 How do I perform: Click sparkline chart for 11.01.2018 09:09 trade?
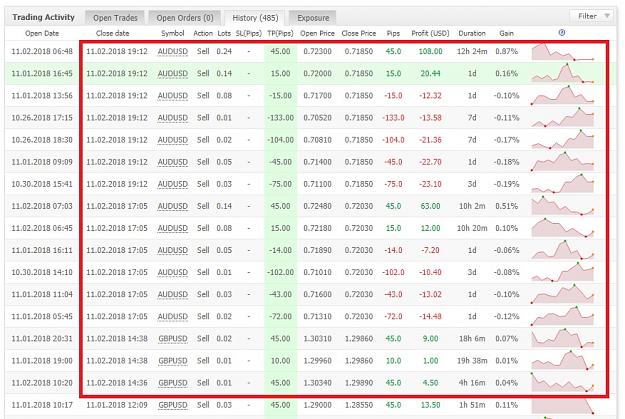click(x=562, y=161)
